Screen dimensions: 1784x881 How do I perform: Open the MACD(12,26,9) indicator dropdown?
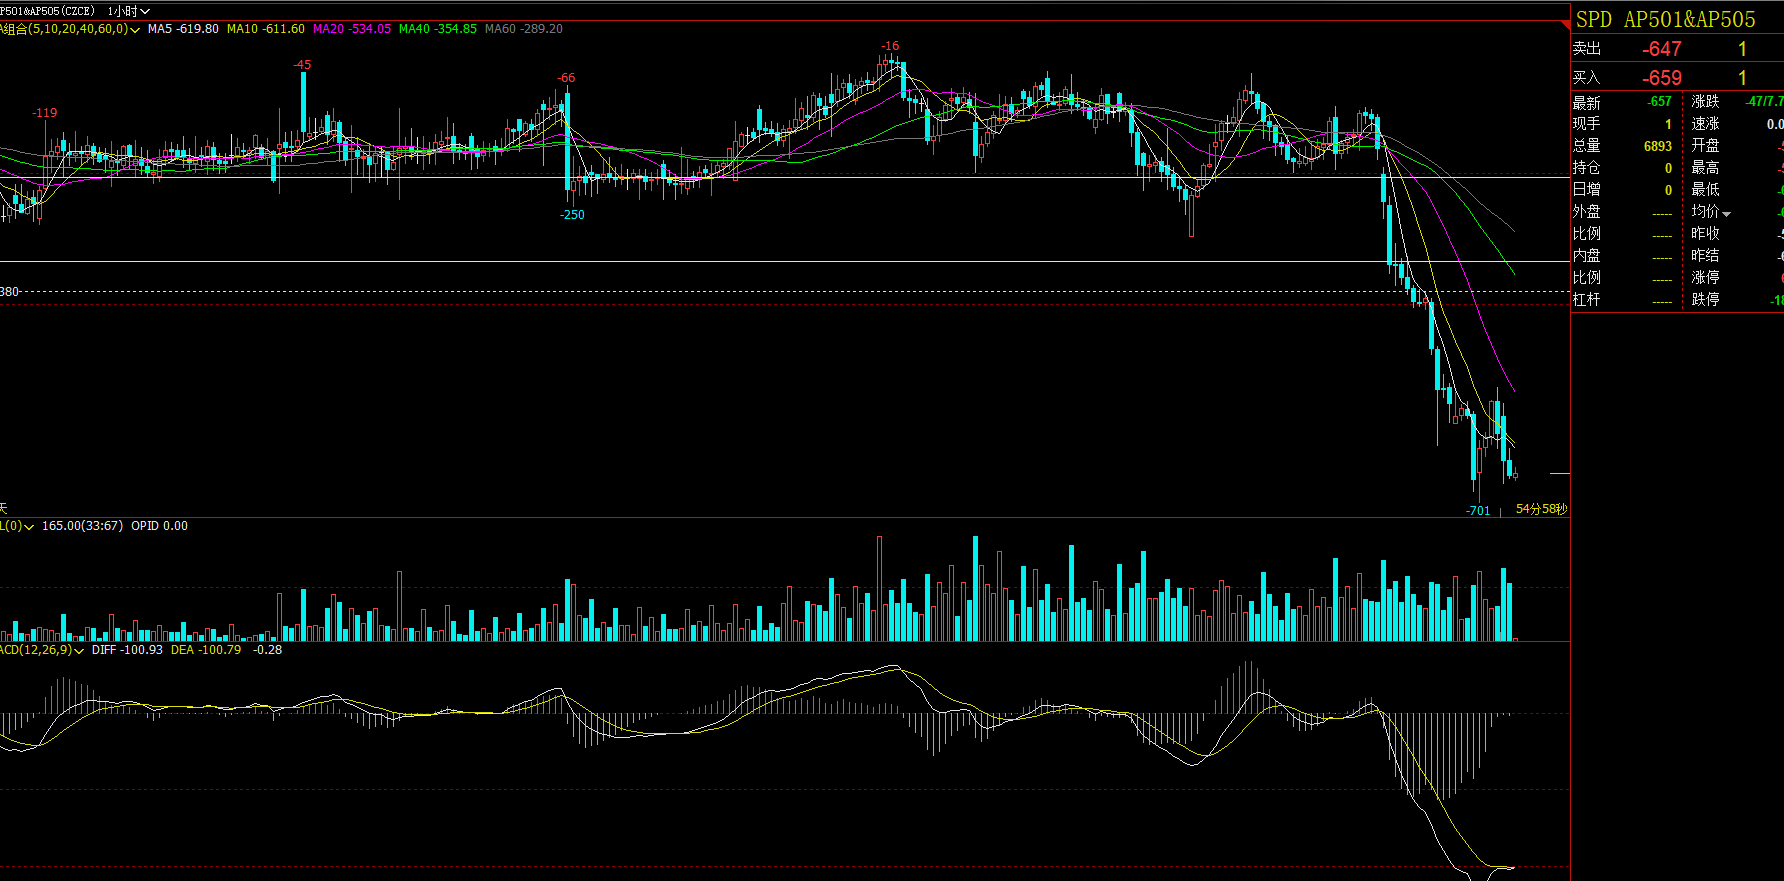79,651
